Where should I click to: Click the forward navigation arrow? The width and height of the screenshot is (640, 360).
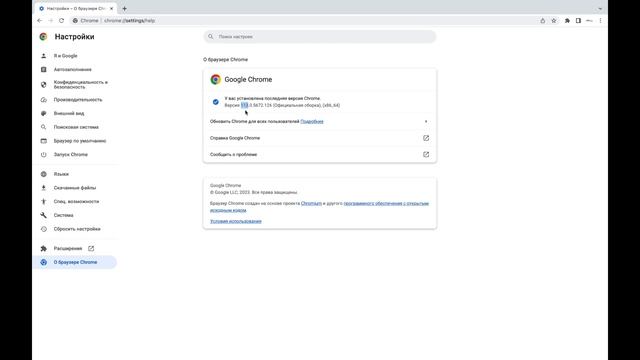click(x=51, y=20)
